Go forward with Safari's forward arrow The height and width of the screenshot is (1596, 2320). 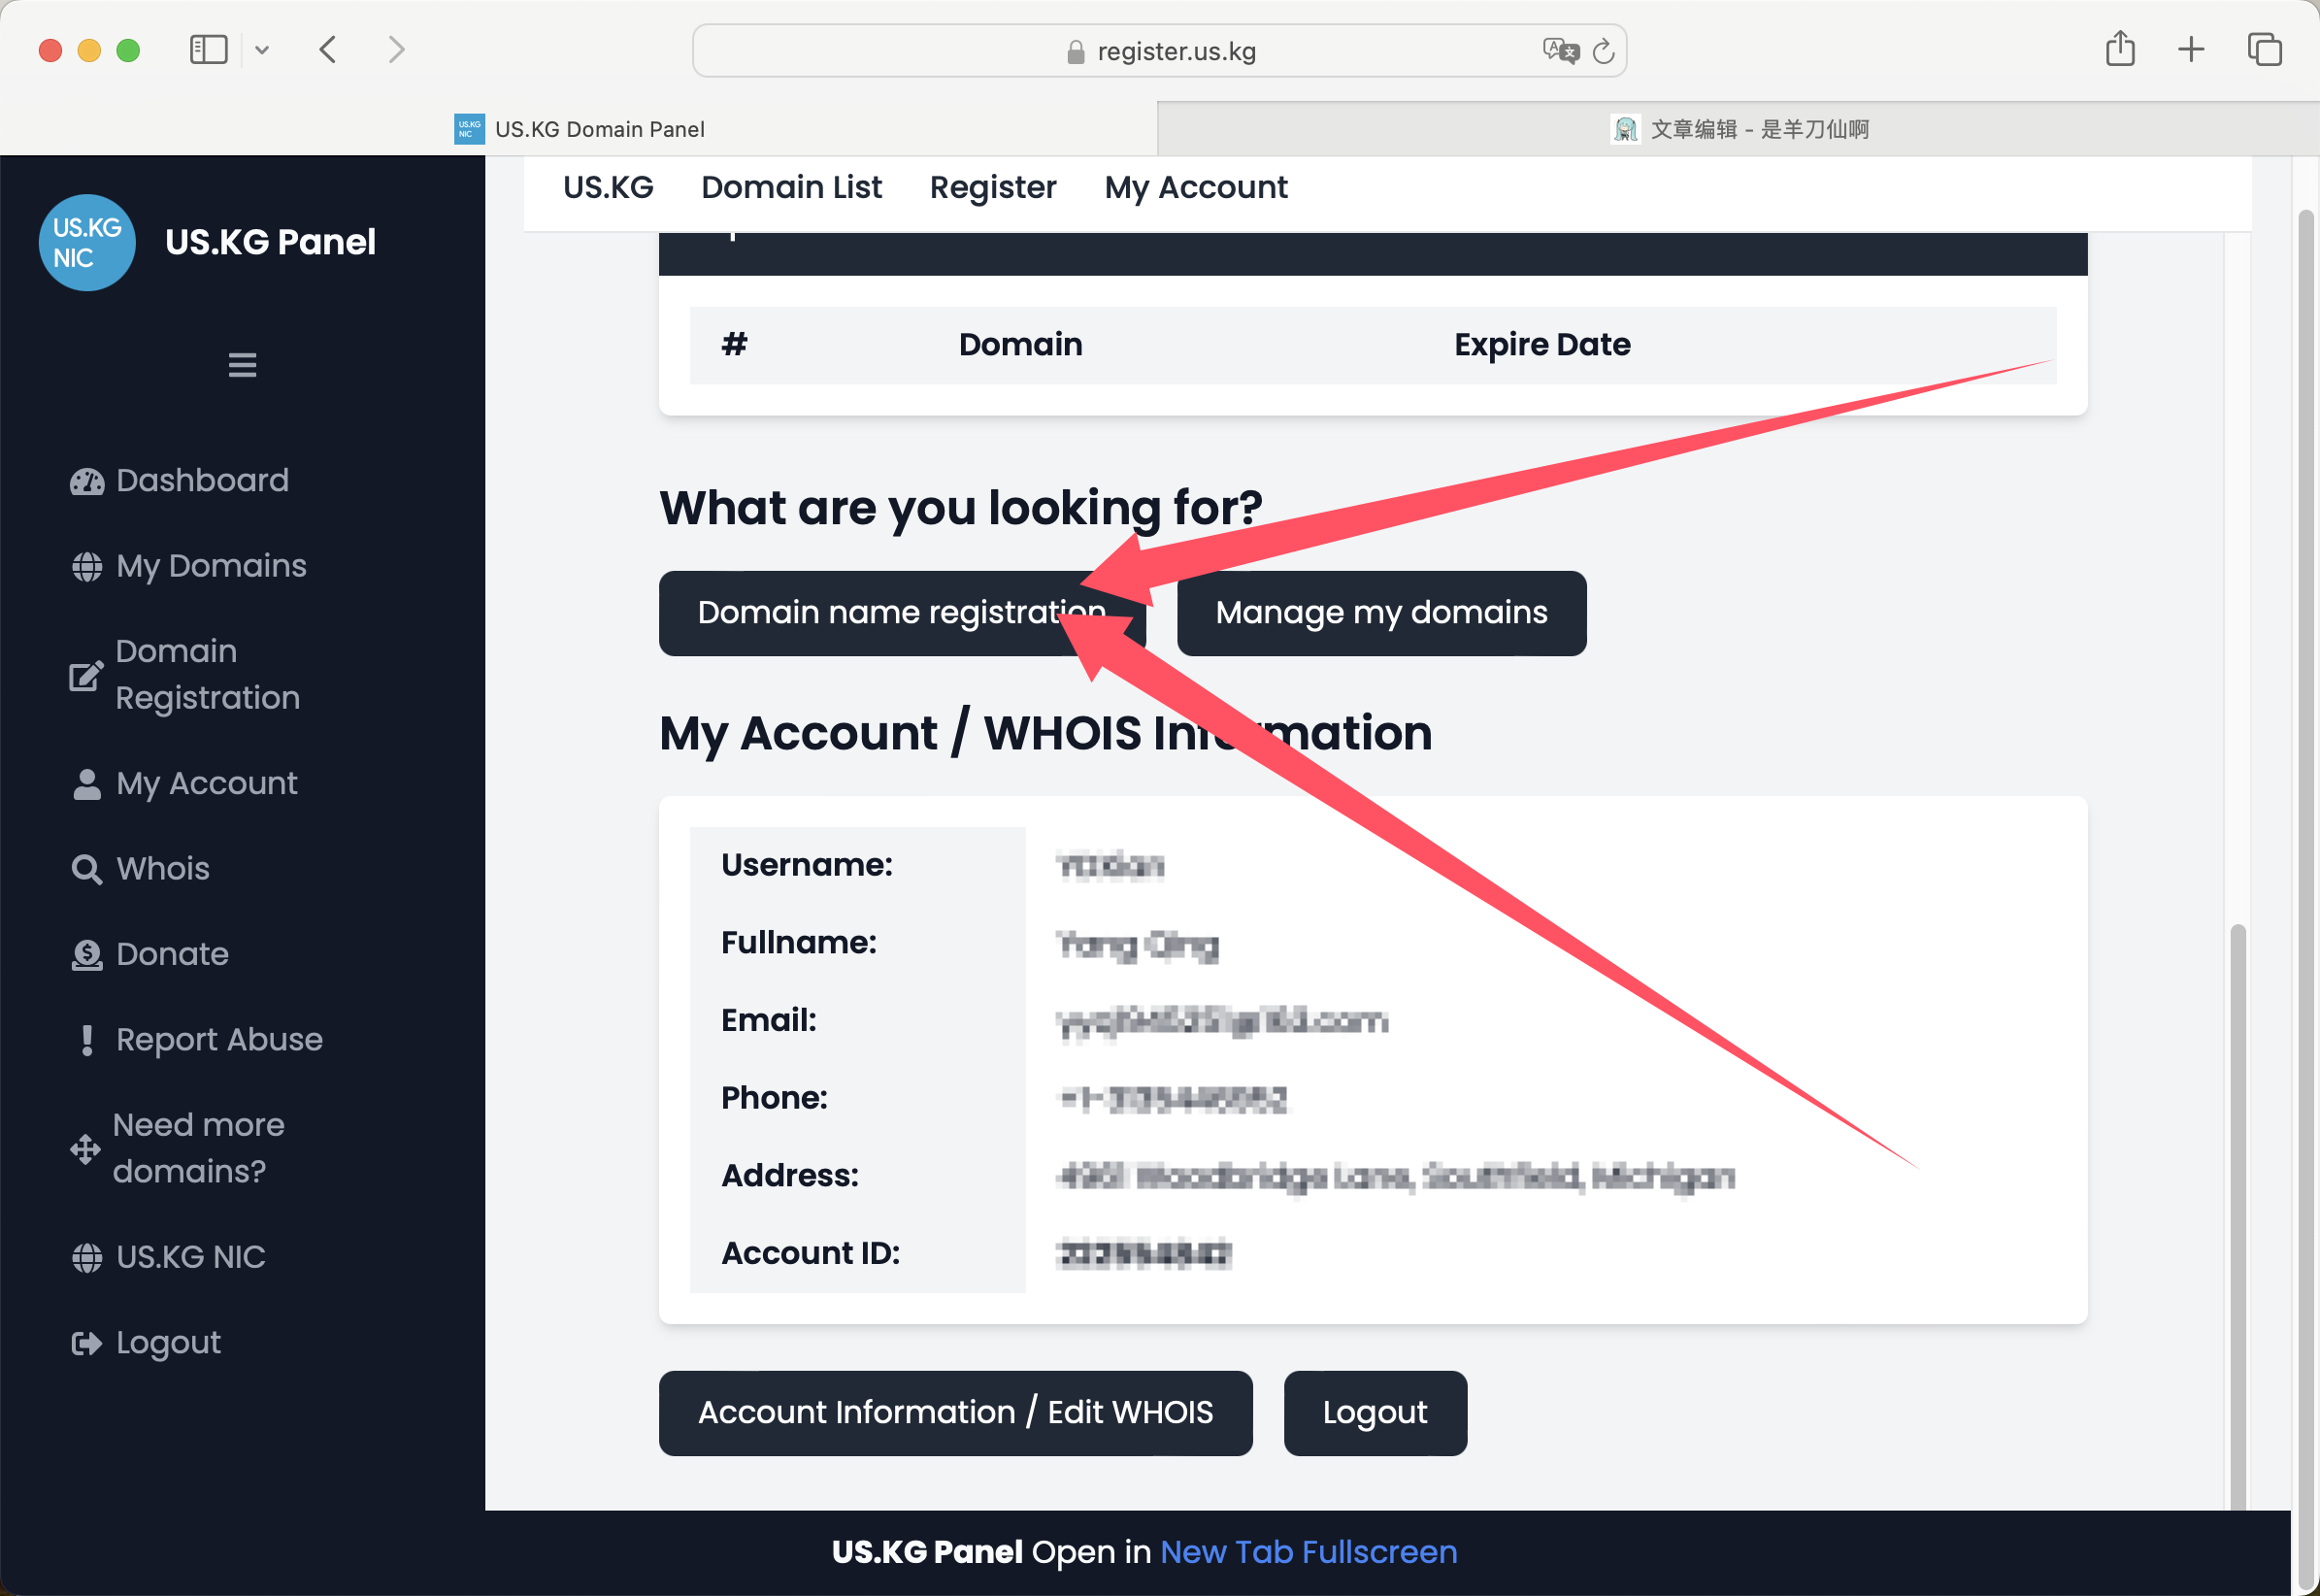[x=396, y=49]
